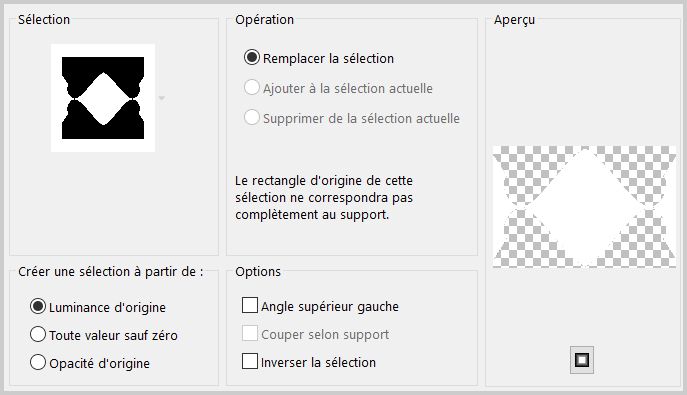Click the Créer une sélection à partir de label
The width and height of the screenshot is (687, 395).
(x=111, y=272)
